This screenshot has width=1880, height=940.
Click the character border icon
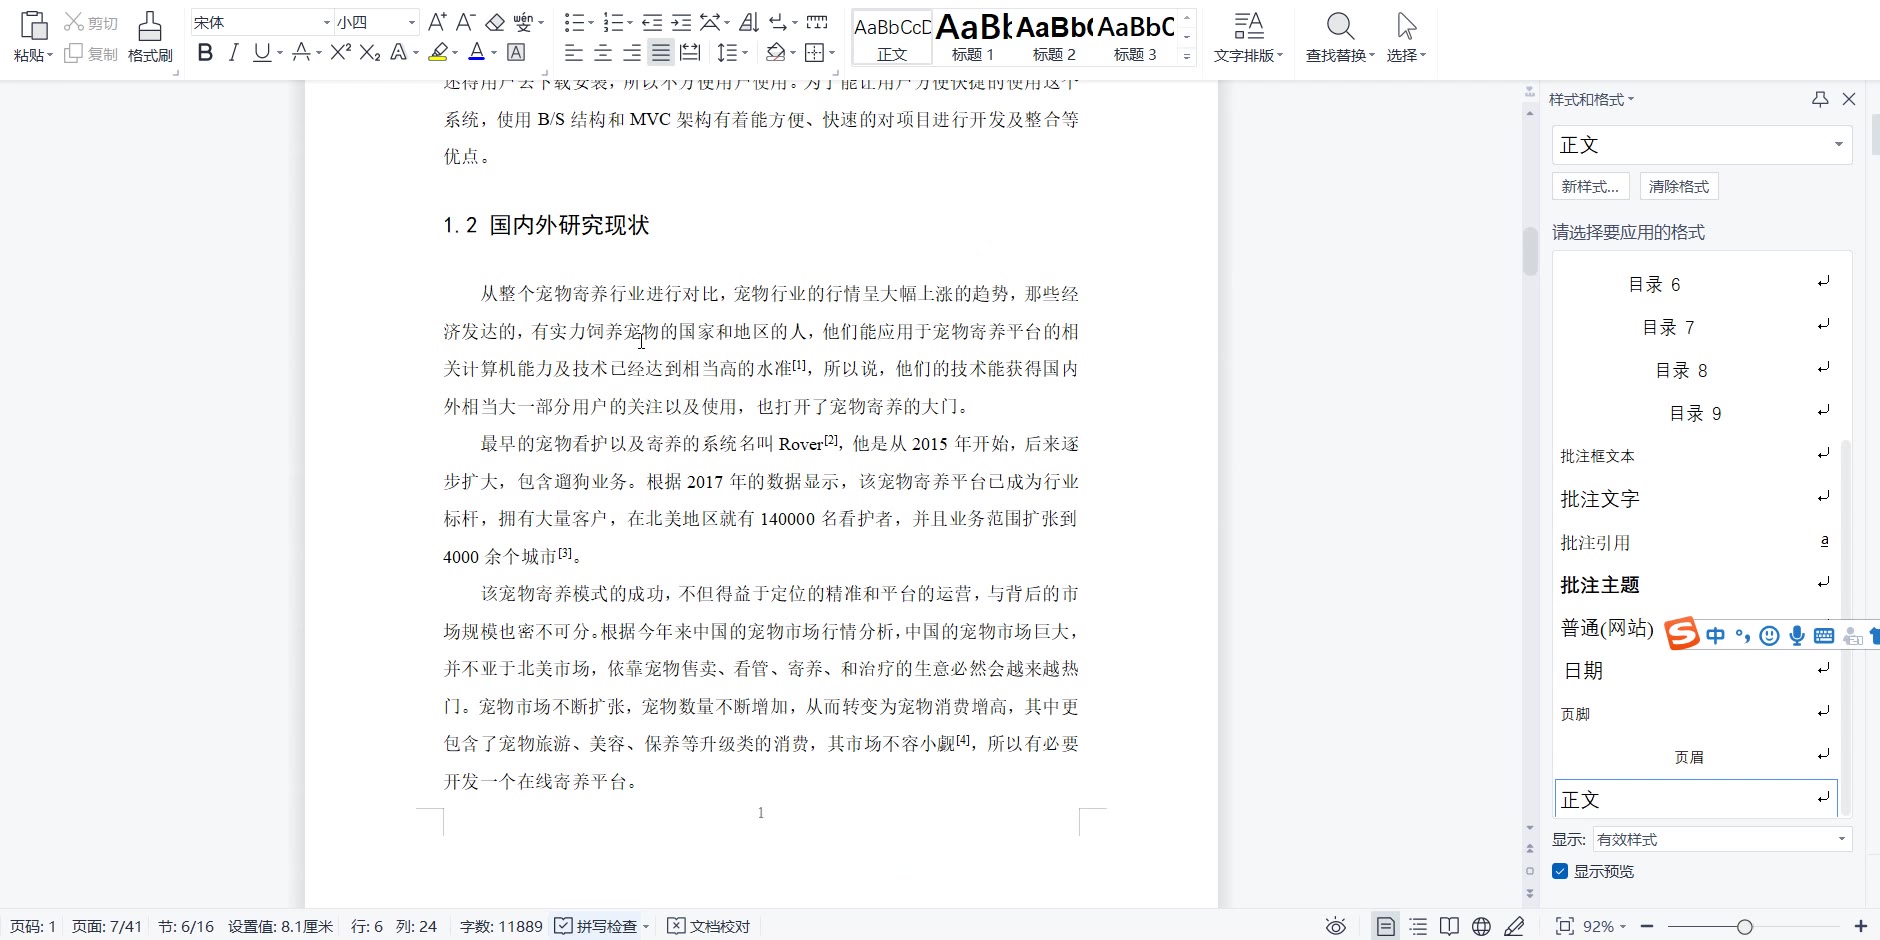click(516, 52)
